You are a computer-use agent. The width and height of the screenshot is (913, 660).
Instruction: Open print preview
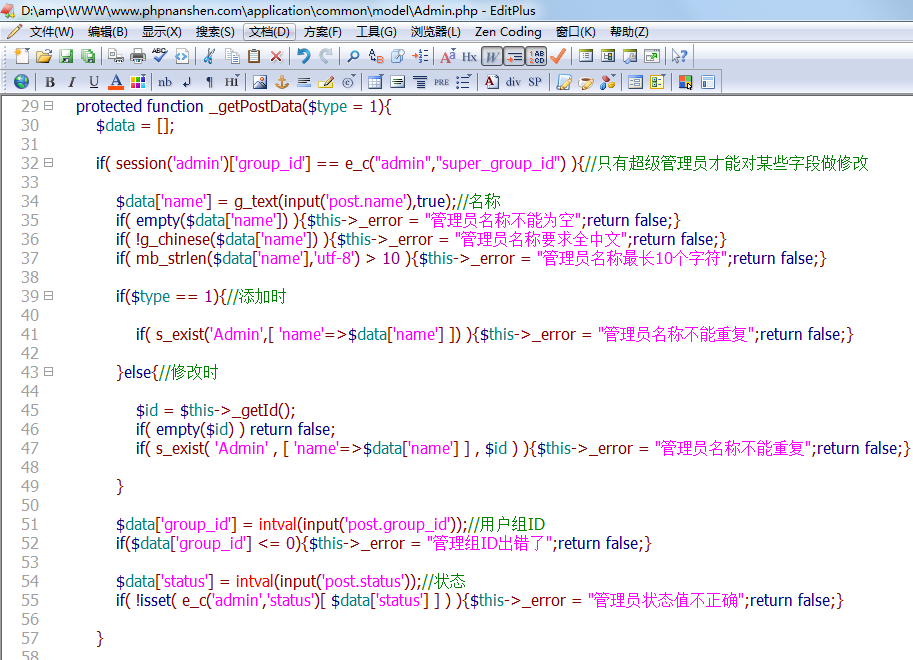116,57
